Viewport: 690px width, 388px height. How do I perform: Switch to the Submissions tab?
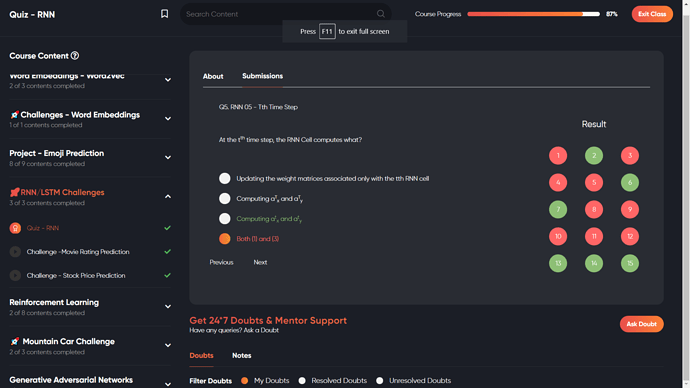tap(262, 76)
